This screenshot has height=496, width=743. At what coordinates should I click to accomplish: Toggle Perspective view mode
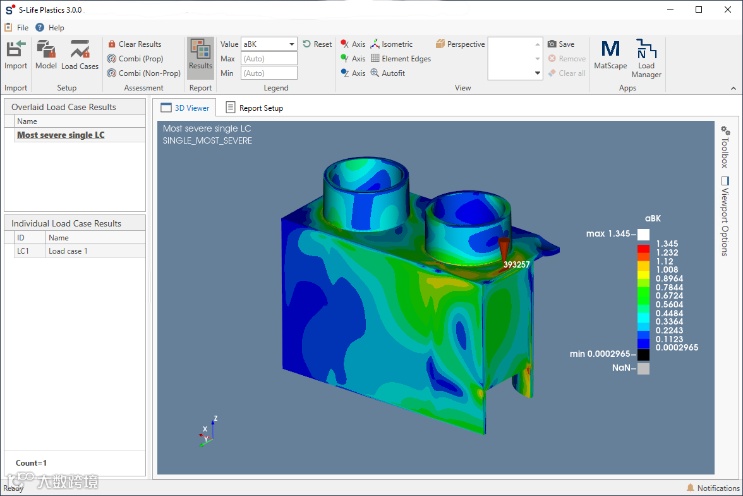pyautogui.click(x=460, y=44)
